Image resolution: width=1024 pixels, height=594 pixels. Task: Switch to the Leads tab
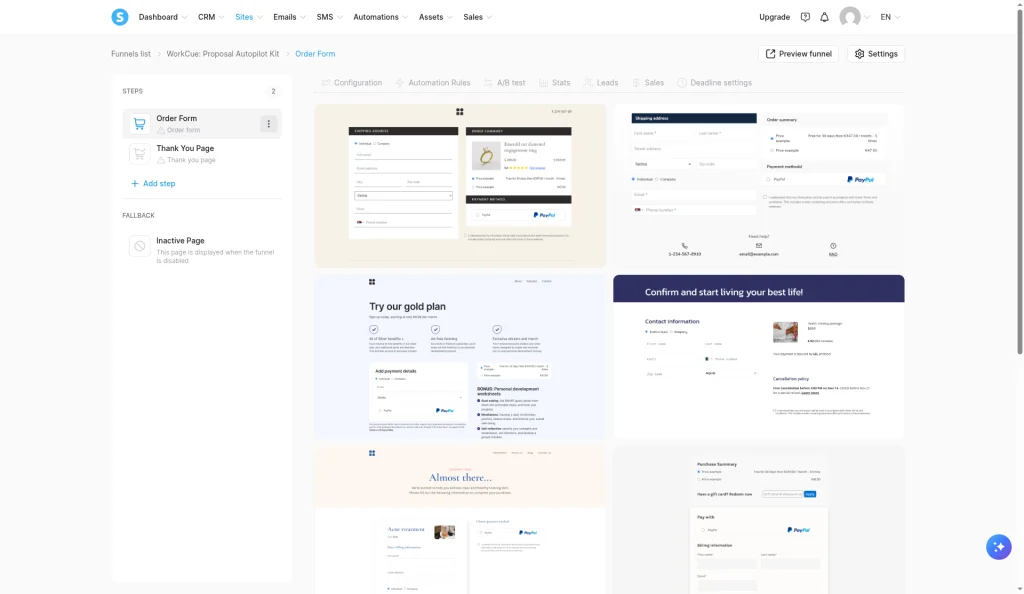click(x=601, y=83)
